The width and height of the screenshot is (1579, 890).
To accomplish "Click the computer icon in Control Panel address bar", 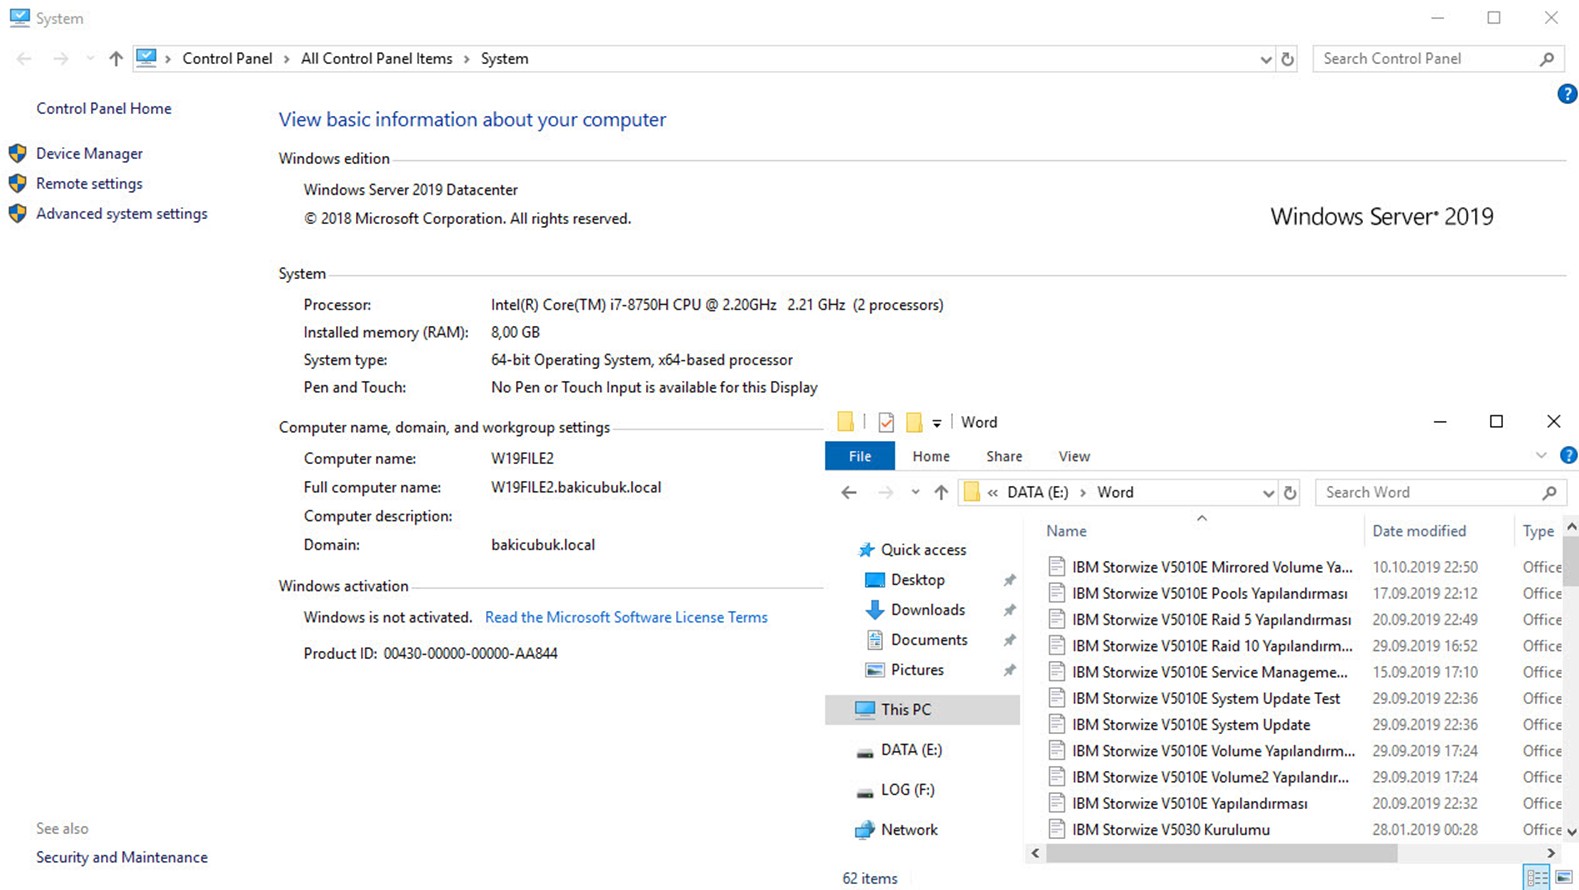I will point(147,58).
